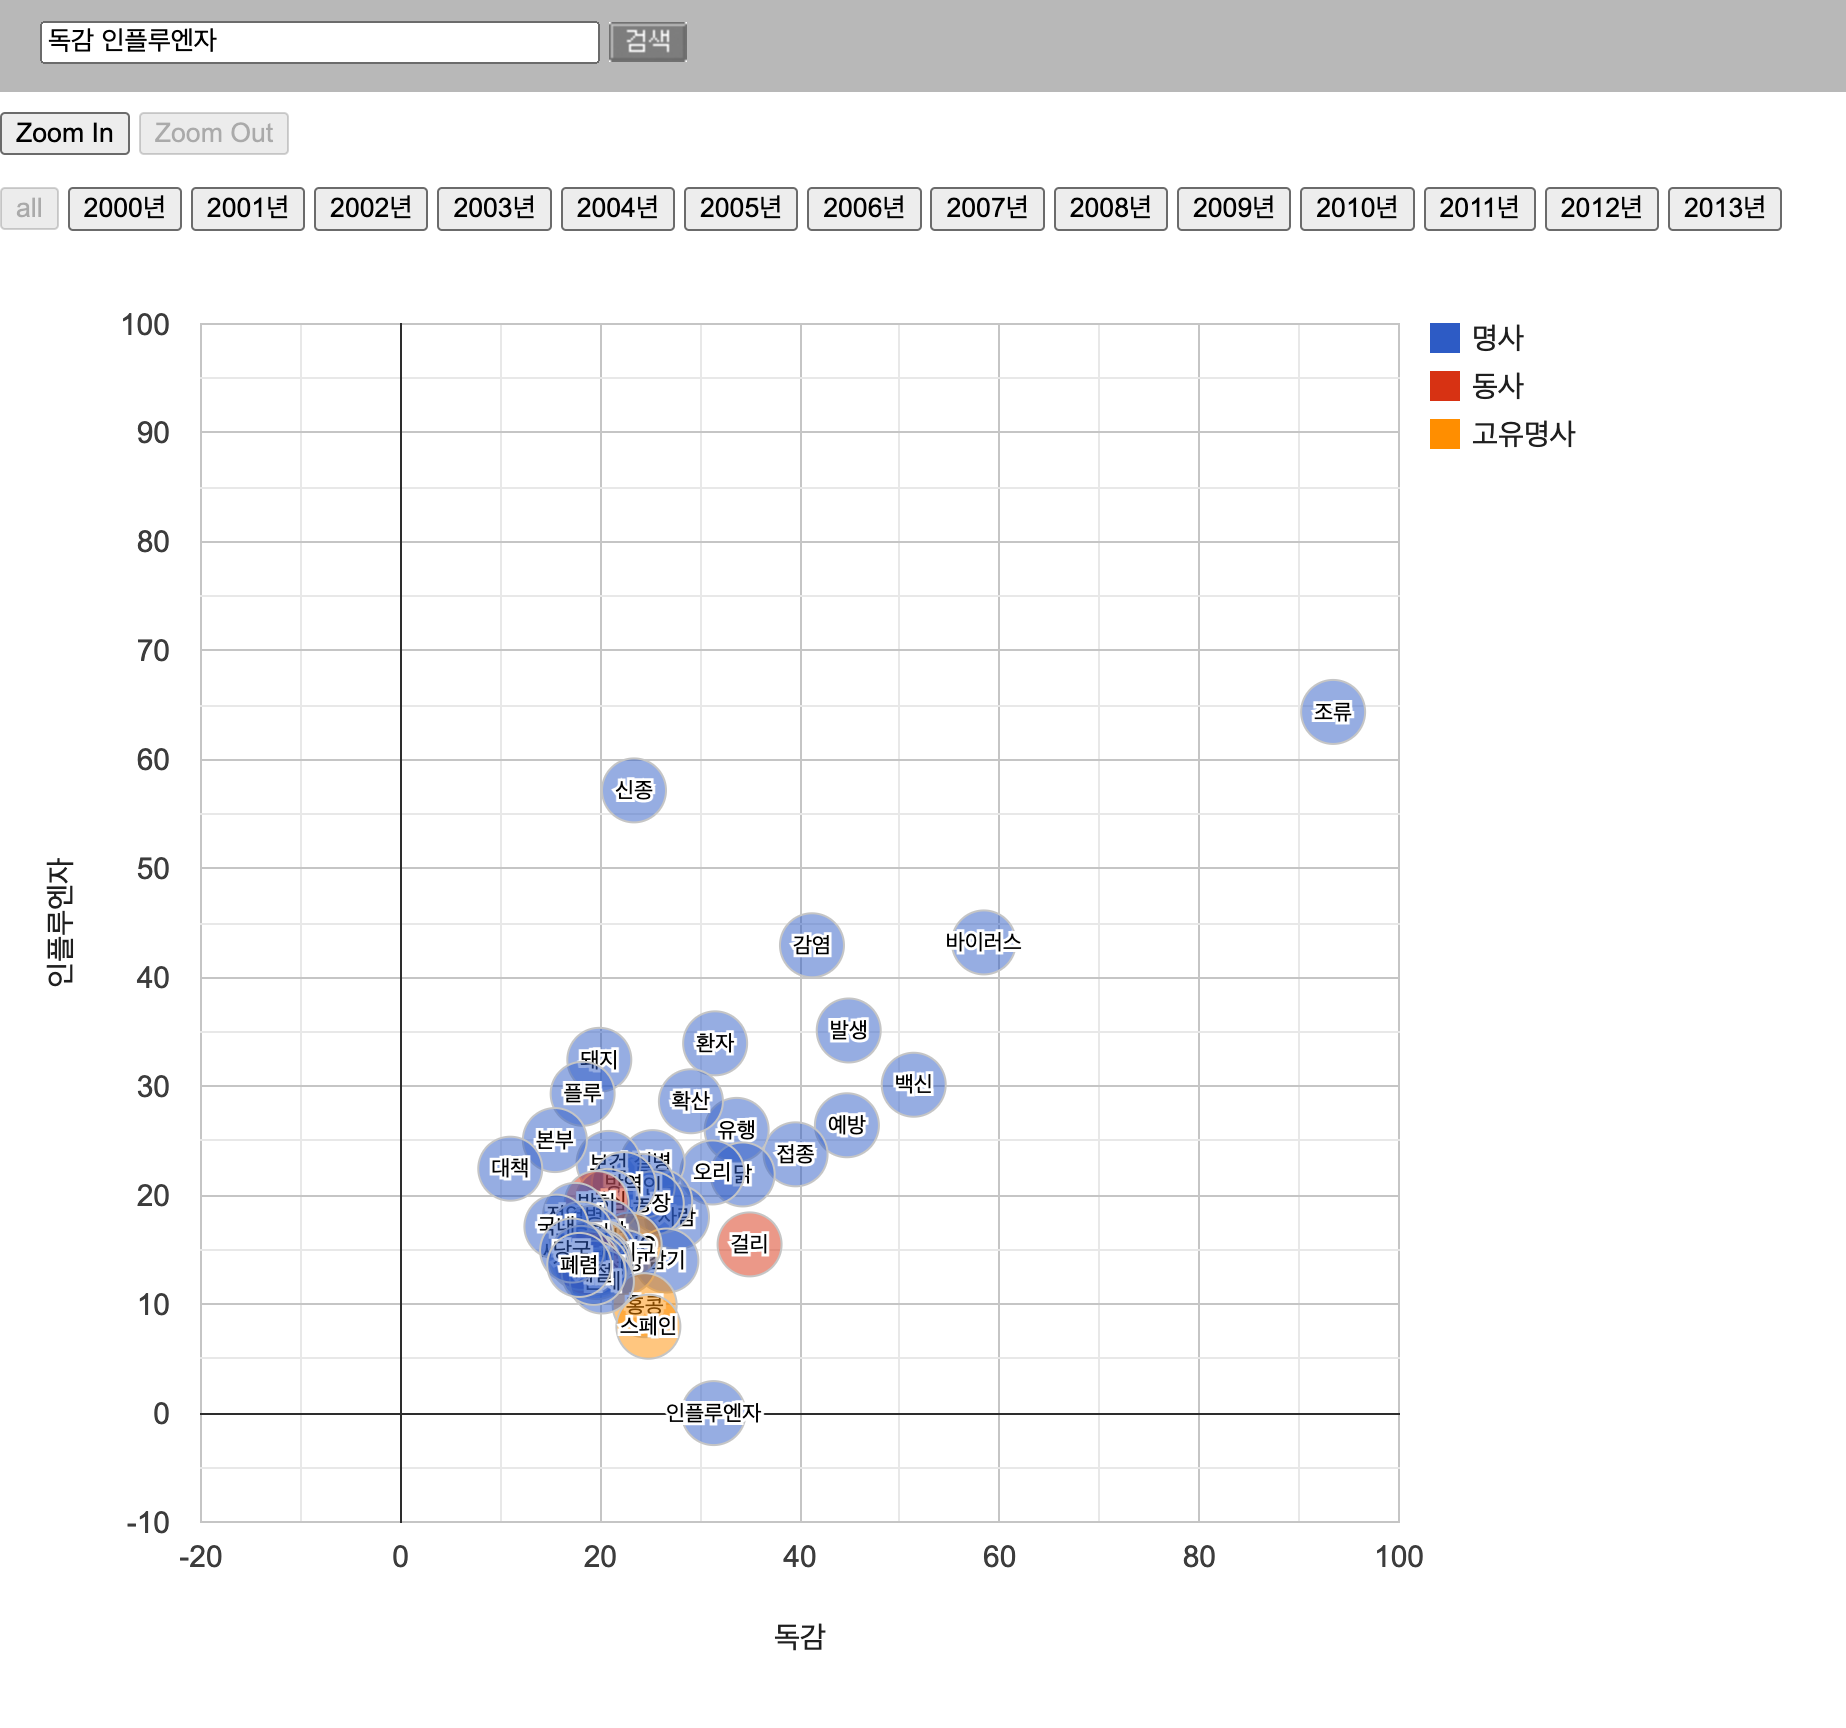Click the Zoom In button

pos(65,133)
